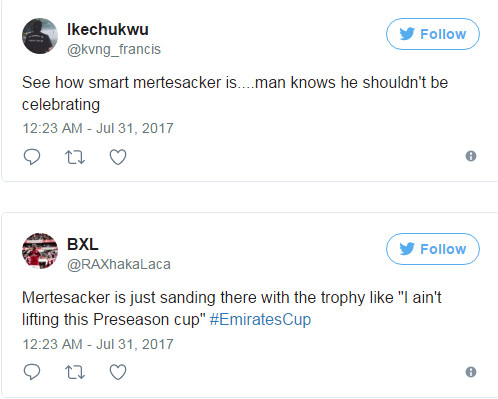
Task: Open info icon on BXL's tweet
Action: 471,372
